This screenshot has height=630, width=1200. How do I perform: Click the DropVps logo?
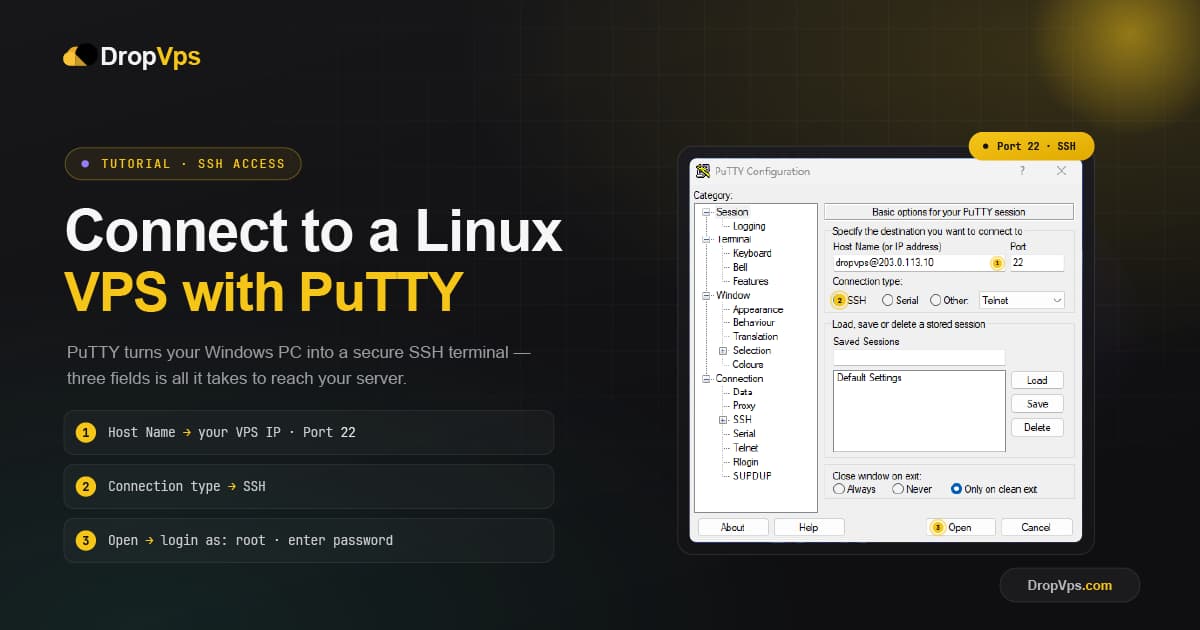[x=132, y=57]
